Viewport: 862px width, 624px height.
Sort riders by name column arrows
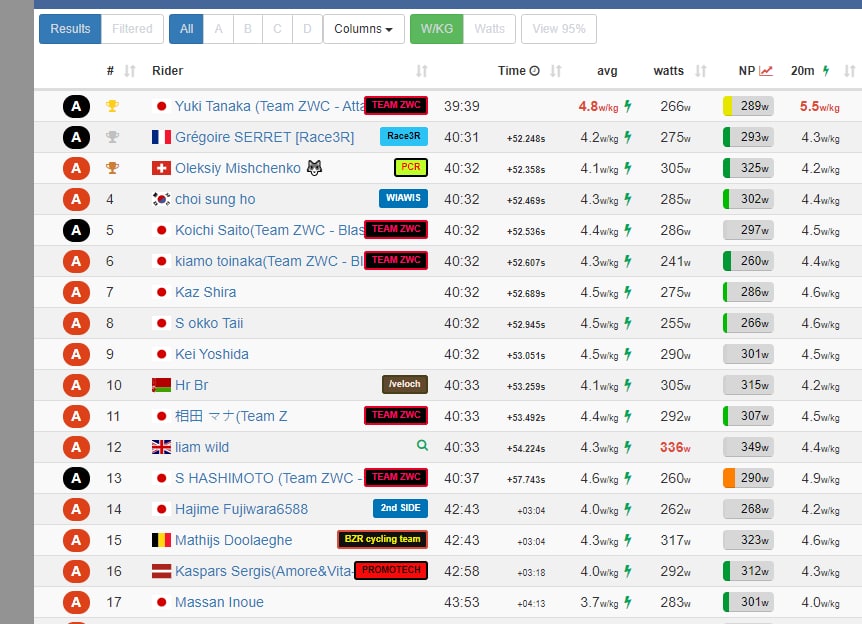(x=422, y=71)
